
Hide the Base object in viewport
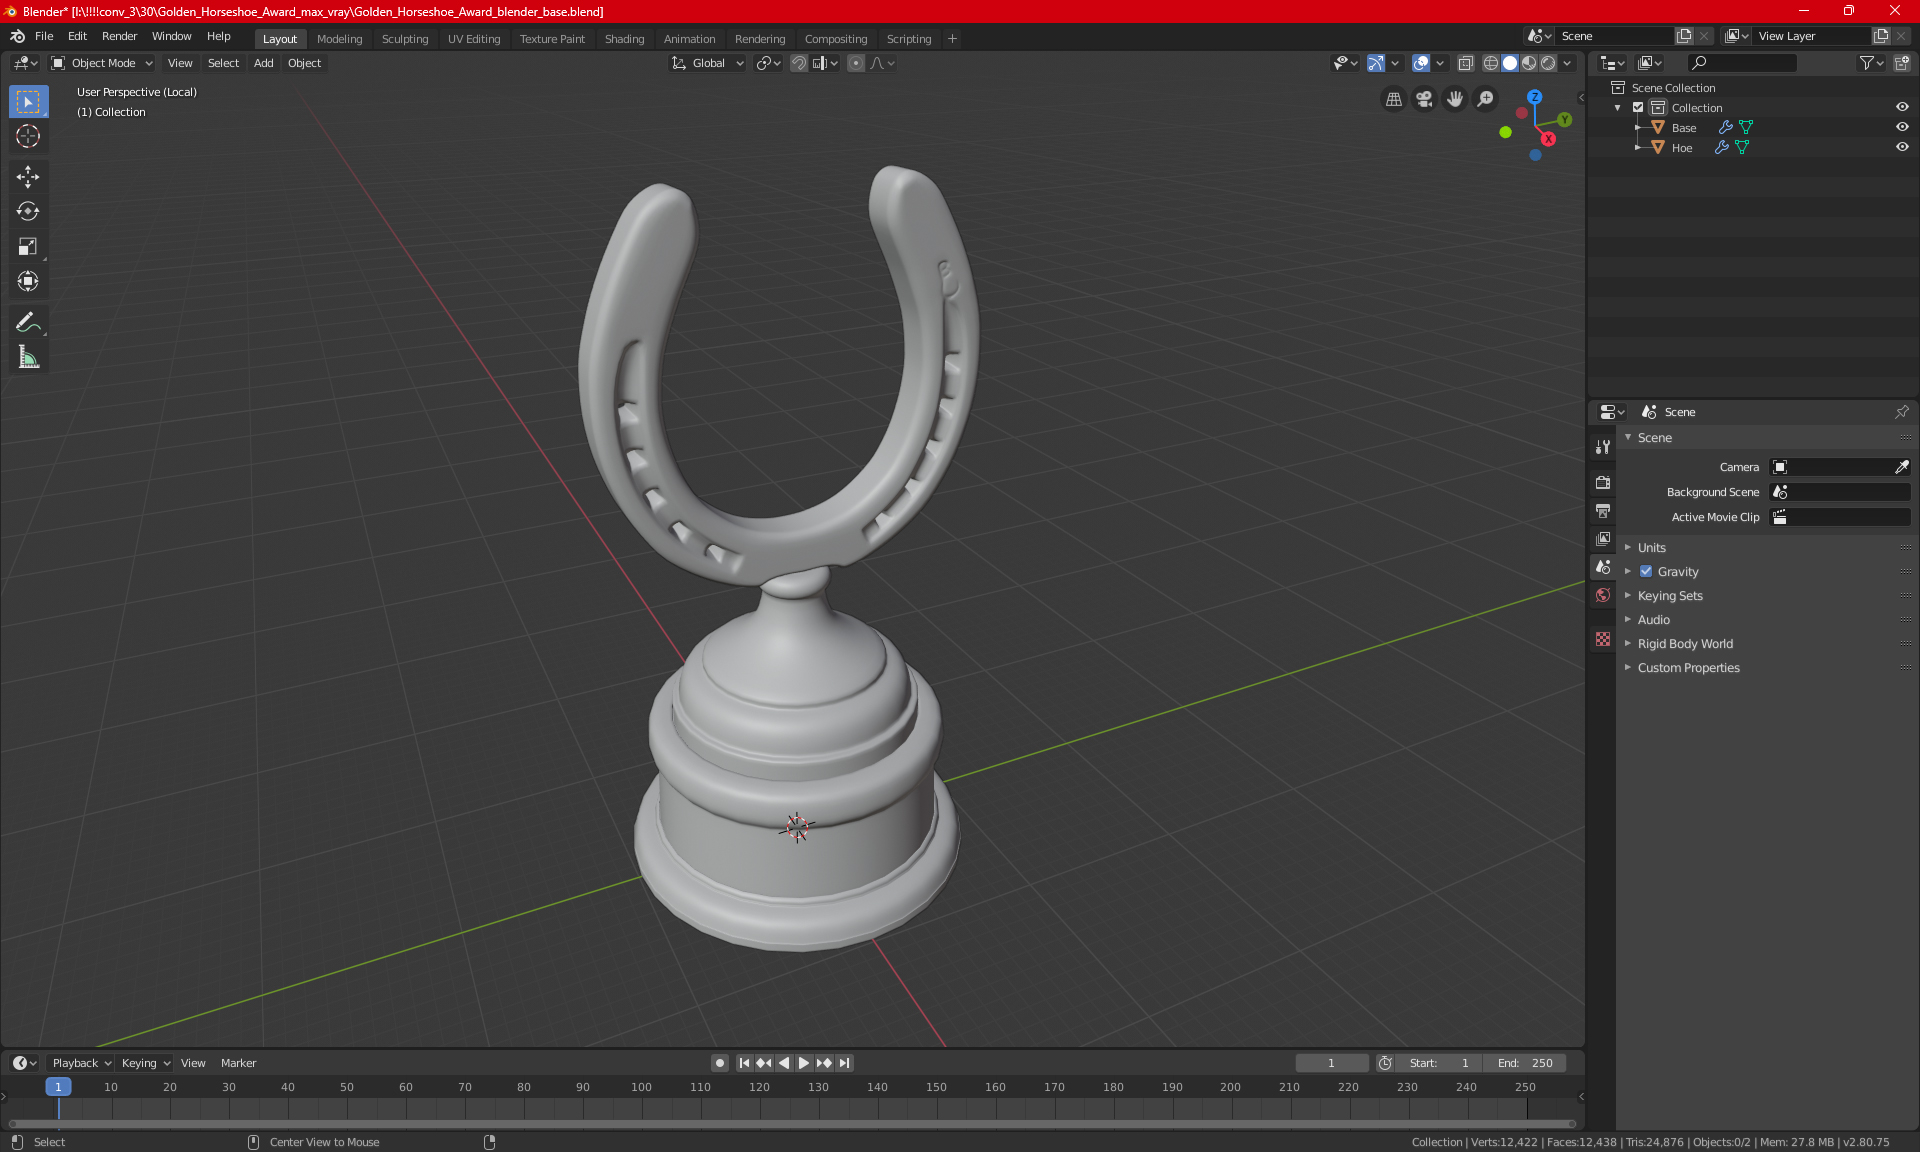click(x=1902, y=127)
